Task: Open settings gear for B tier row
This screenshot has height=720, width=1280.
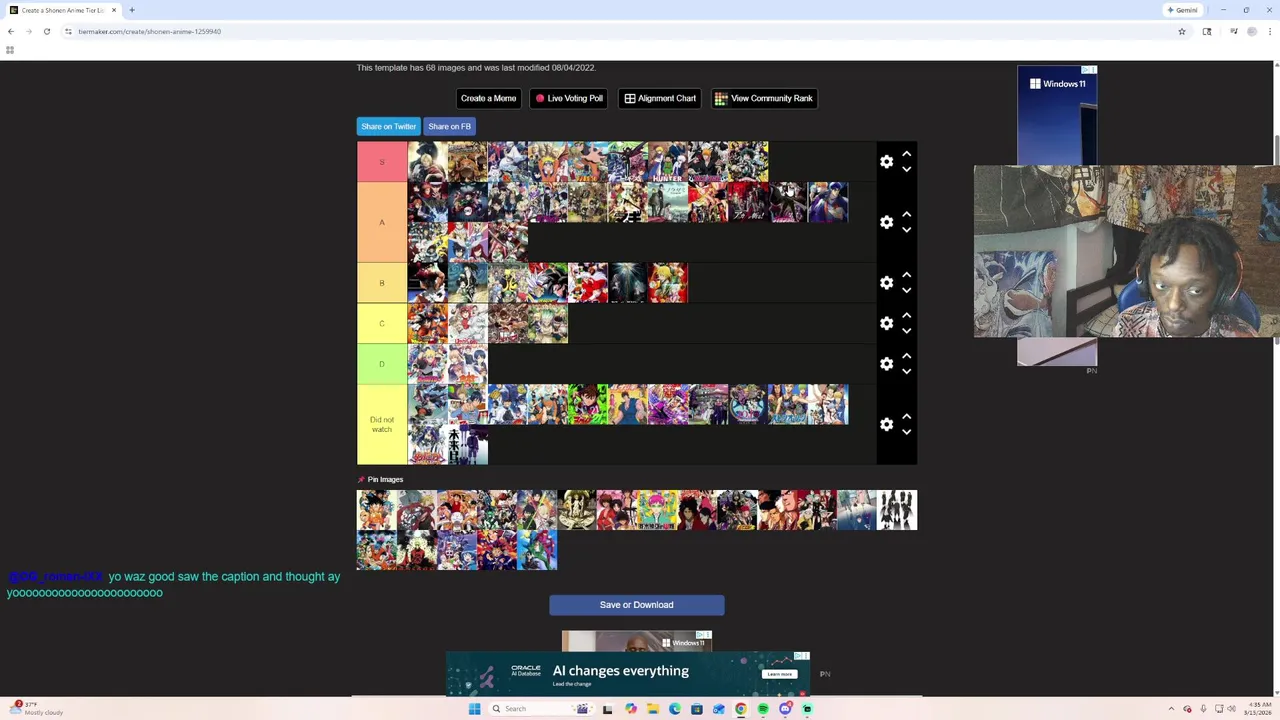Action: coord(886,283)
